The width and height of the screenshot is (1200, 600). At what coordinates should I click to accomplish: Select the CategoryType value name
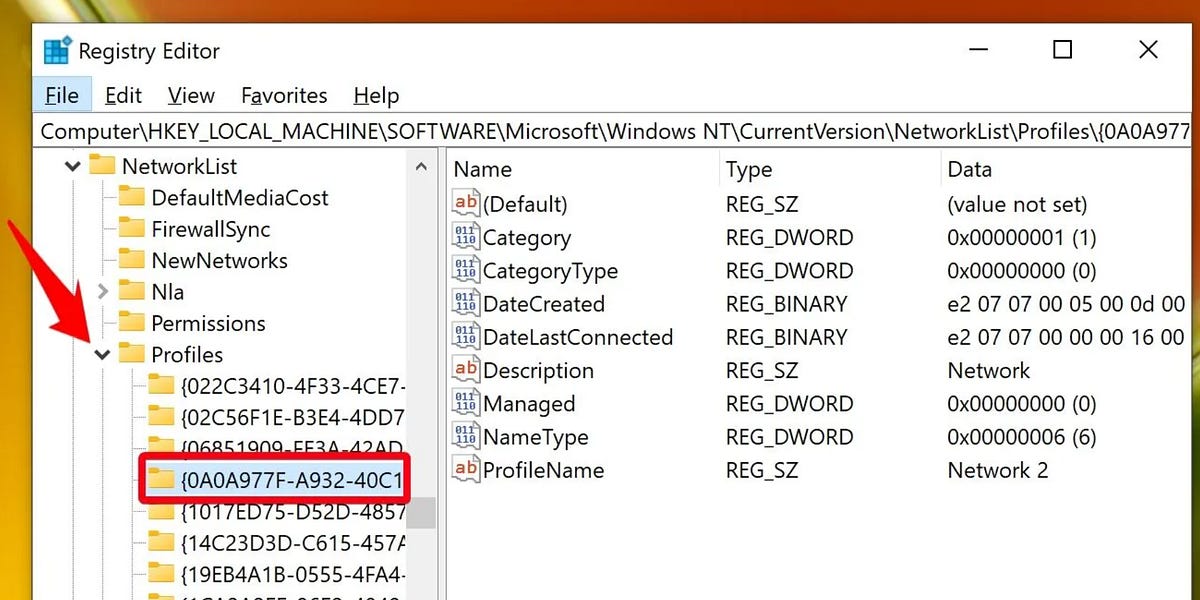tap(550, 271)
